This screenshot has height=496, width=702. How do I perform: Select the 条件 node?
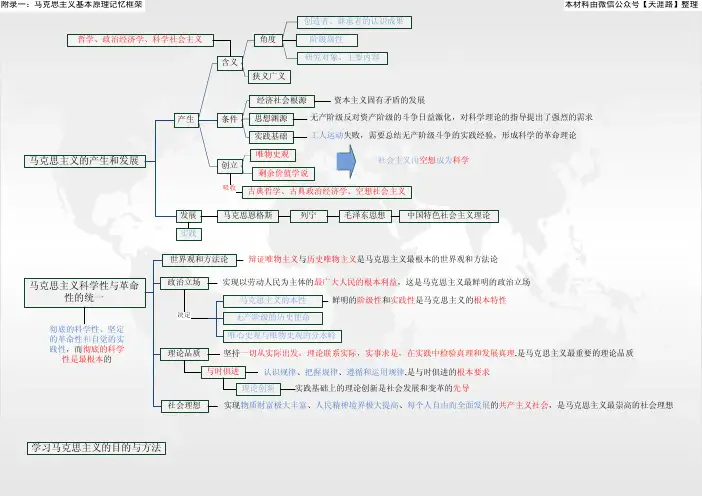coord(230,119)
